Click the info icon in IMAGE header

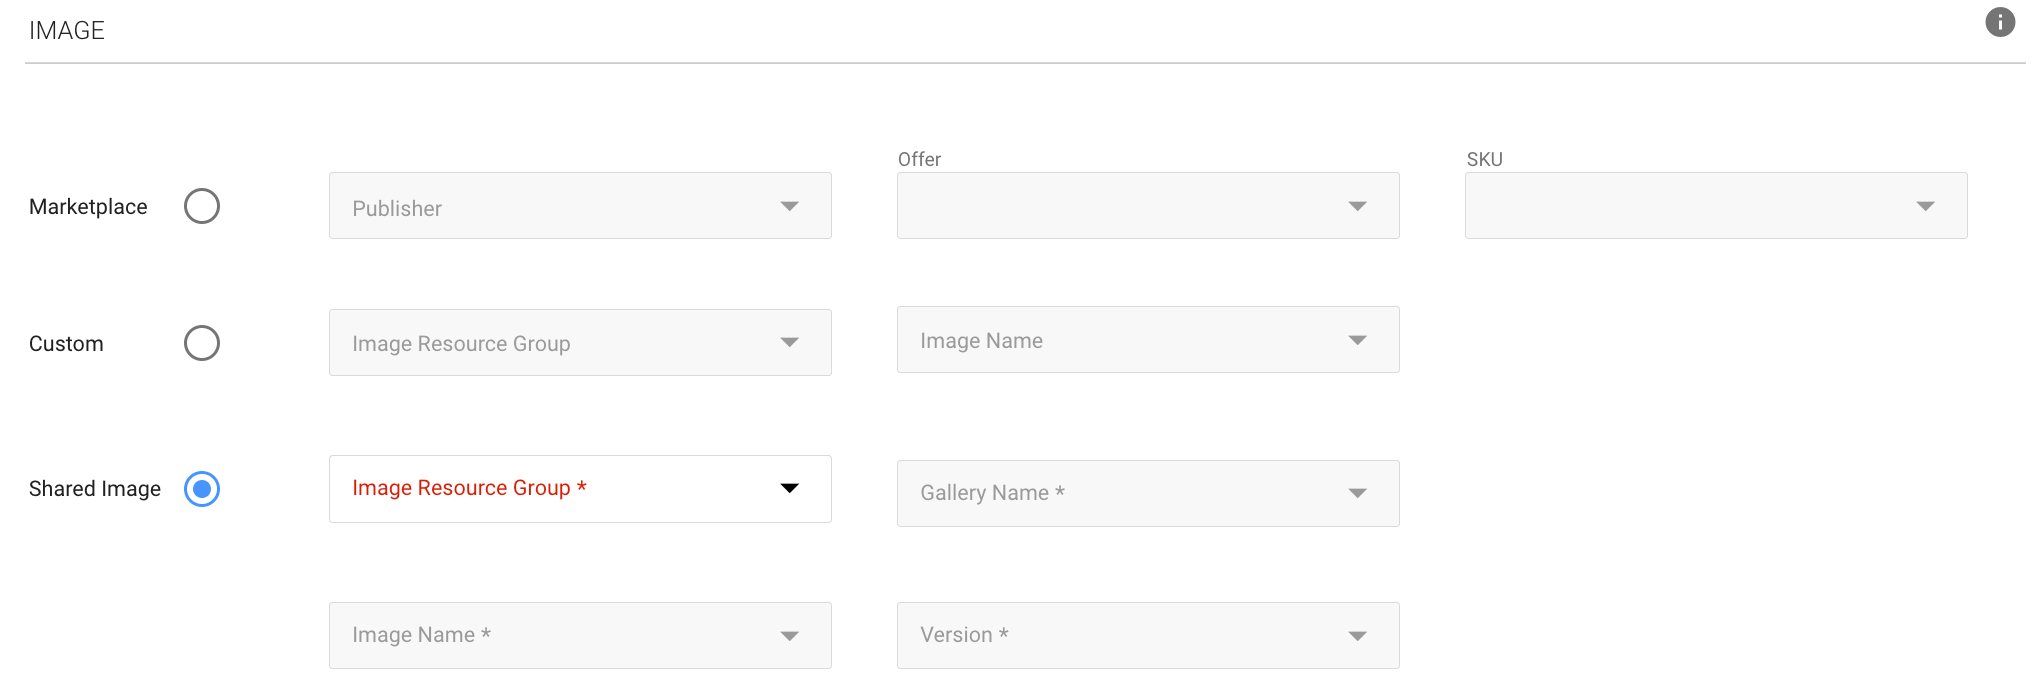[x=1999, y=22]
